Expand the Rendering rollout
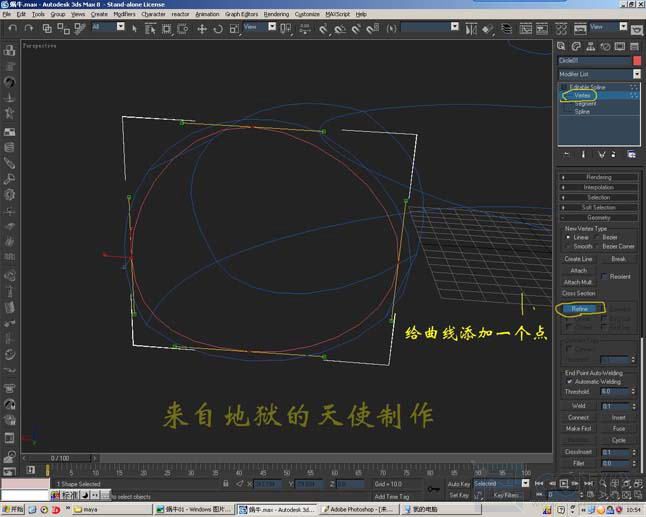This screenshot has height=517, width=646. (x=599, y=177)
